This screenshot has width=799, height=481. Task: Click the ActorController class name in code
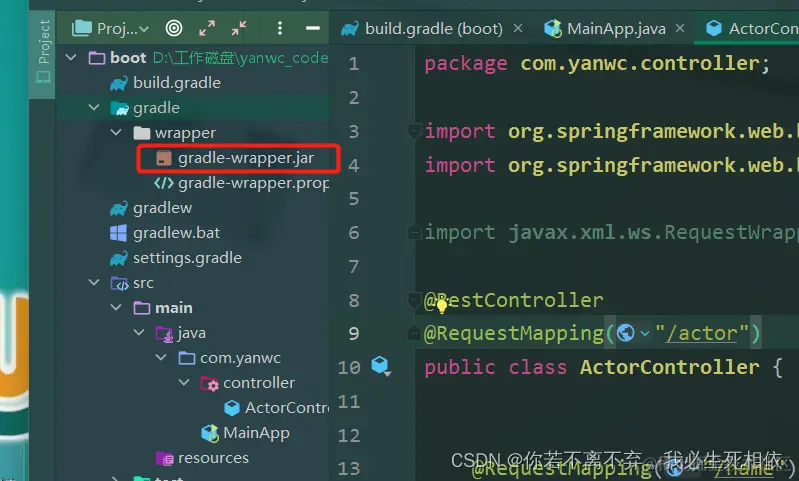670,367
